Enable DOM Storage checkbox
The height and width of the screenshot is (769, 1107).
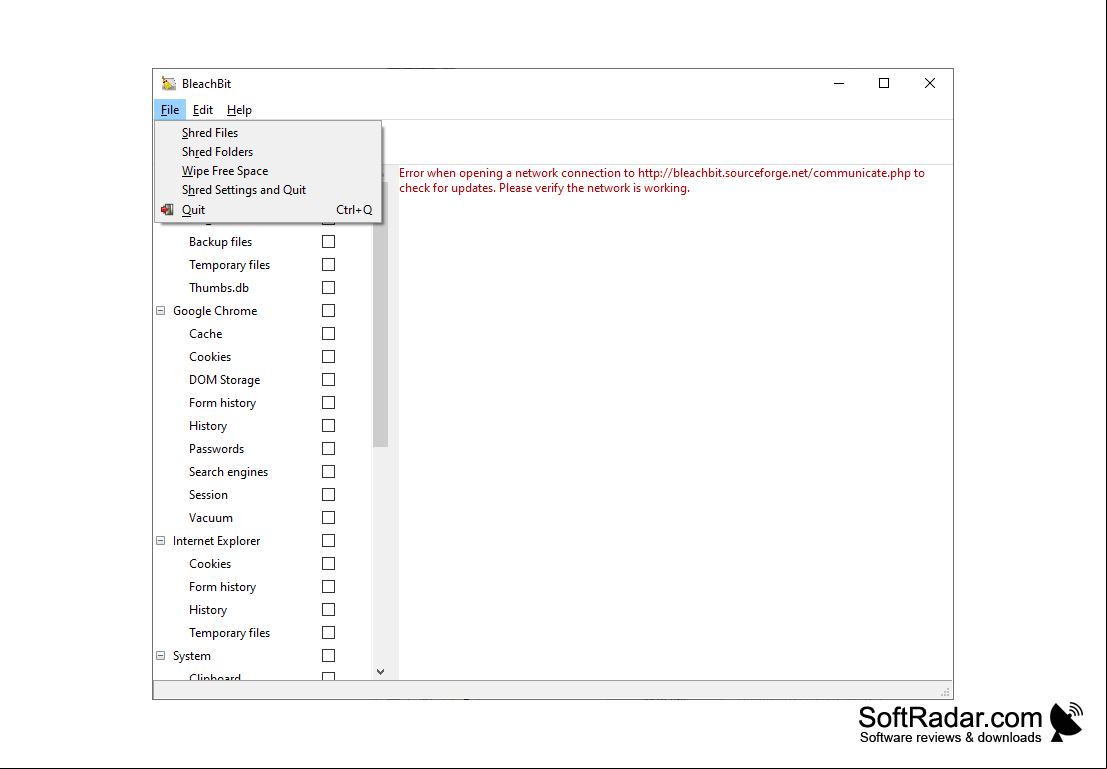pyautogui.click(x=328, y=380)
